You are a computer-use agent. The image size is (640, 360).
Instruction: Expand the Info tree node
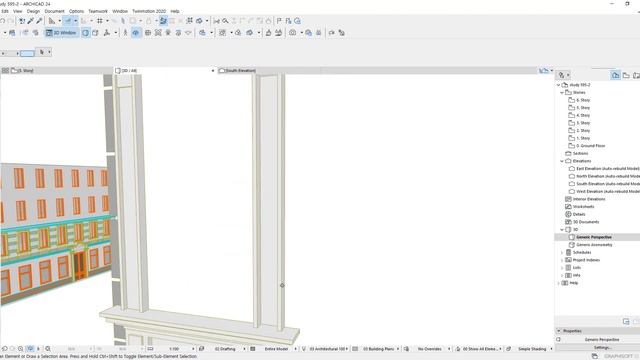click(562, 276)
